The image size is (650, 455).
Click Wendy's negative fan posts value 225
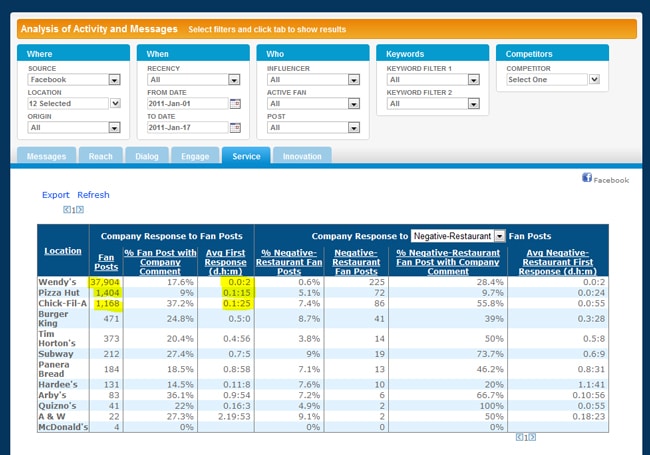tap(377, 282)
